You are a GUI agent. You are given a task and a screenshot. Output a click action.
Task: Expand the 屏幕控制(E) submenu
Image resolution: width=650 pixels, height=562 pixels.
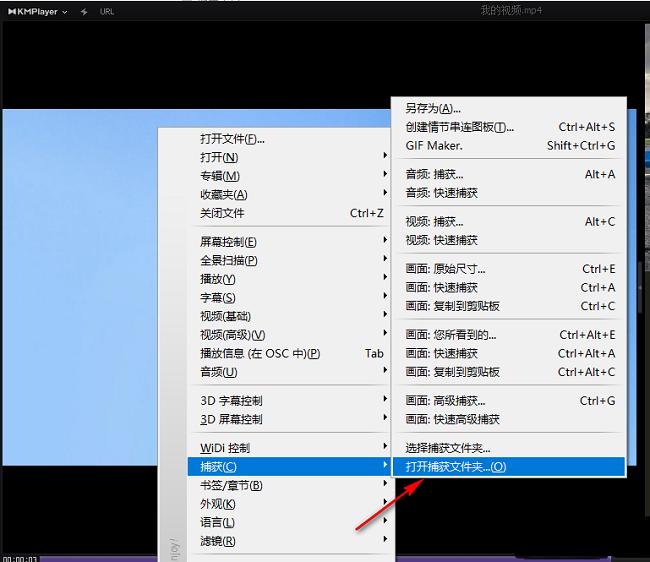pyautogui.click(x=229, y=242)
